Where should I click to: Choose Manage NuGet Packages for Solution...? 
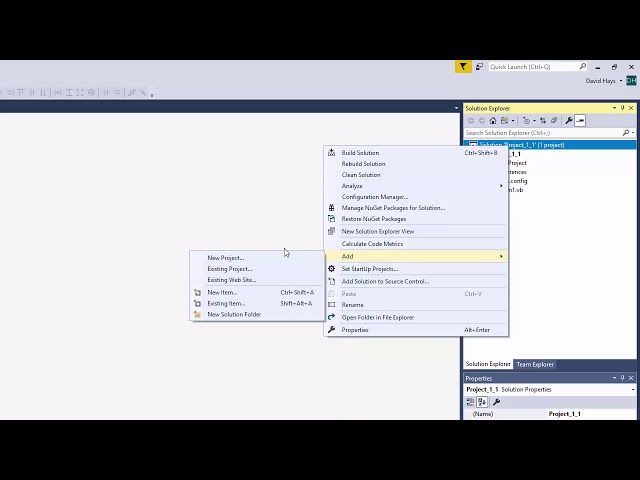click(x=416, y=208)
